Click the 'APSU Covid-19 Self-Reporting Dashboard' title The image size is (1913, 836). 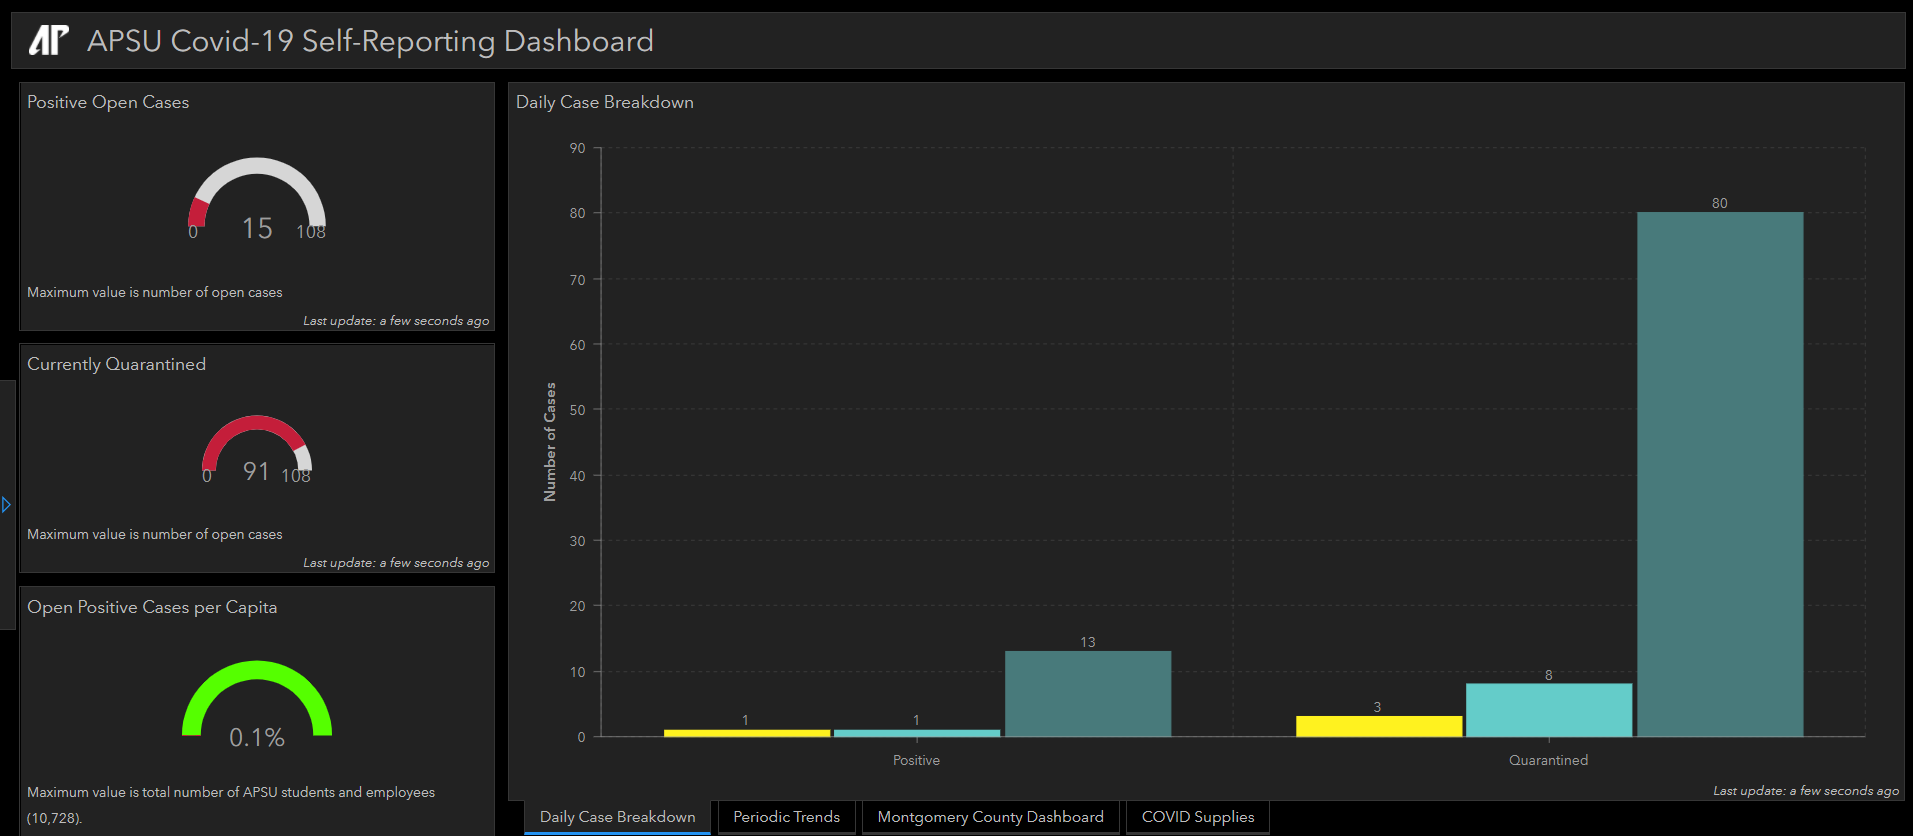coord(370,41)
